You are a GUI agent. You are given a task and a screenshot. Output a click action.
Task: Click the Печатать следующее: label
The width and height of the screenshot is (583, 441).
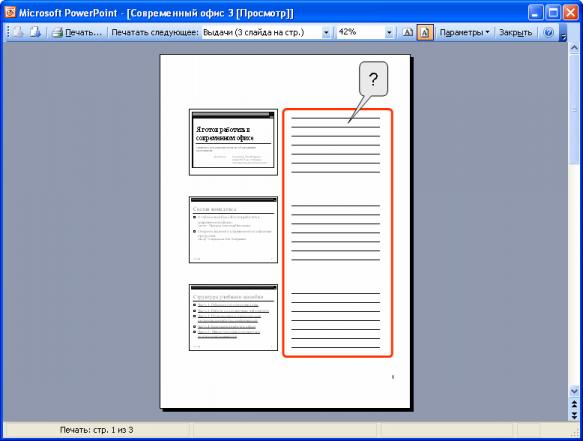pyautogui.click(x=155, y=33)
